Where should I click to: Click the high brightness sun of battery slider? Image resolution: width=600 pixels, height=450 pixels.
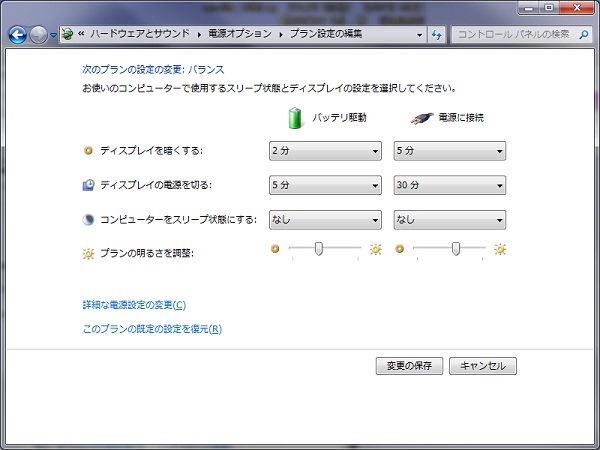[375, 249]
